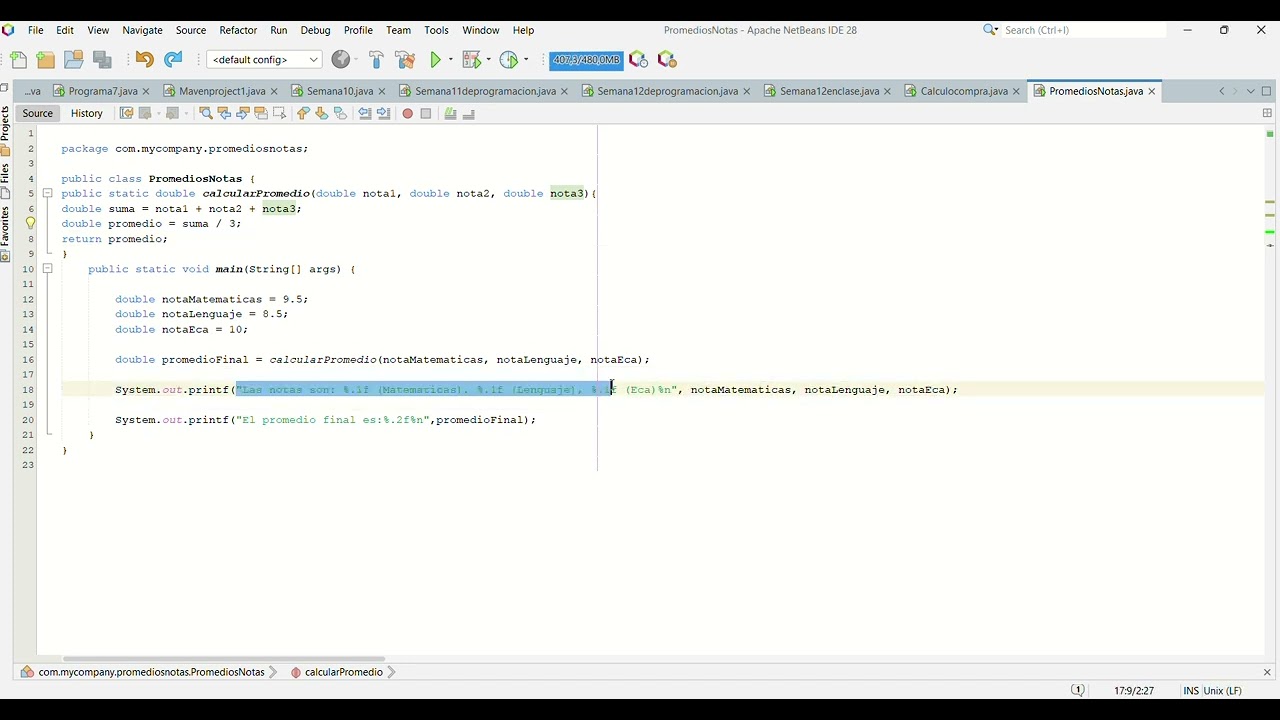Image resolution: width=1280 pixels, height=720 pixels.
Task: Redo the last undone edit
Action: pyautogui.click(x=173, y=60)
